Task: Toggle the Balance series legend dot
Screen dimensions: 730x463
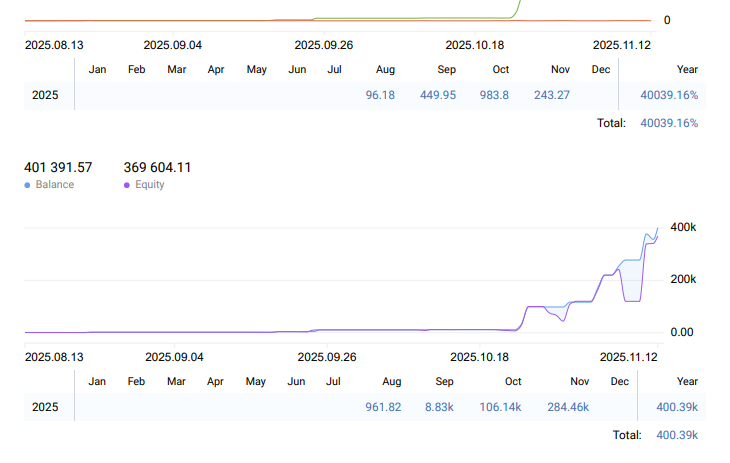Action: pyautogui.click(x=28, y=185)
